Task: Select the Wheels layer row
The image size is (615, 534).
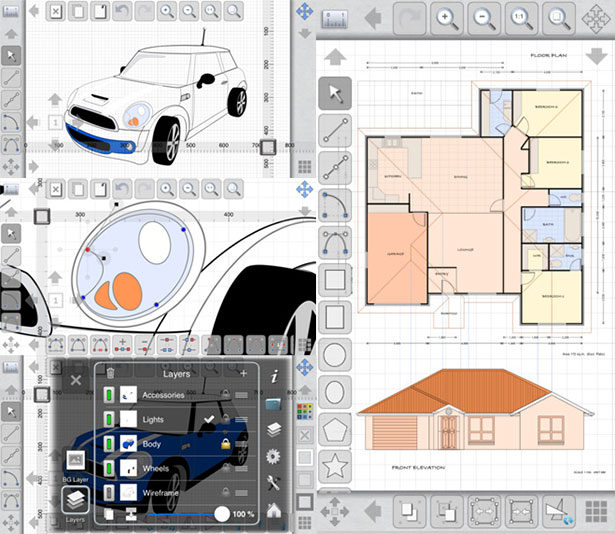Action: (177, 468)
